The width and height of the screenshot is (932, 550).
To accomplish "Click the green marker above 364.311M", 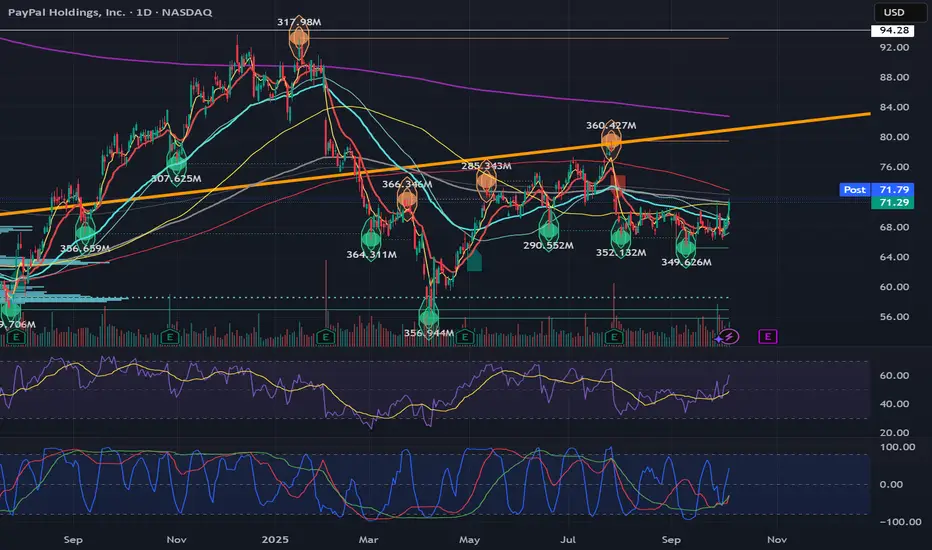I will click(371, 238).
